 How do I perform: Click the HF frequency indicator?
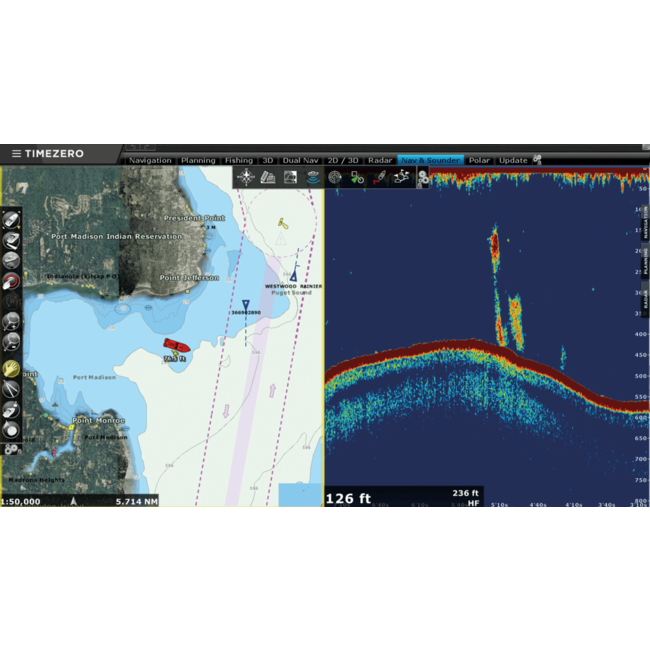click(x=473, y=503)
